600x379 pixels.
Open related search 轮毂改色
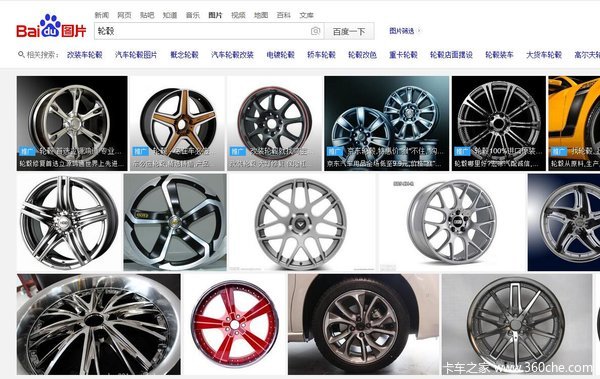(x=362, y=55)
